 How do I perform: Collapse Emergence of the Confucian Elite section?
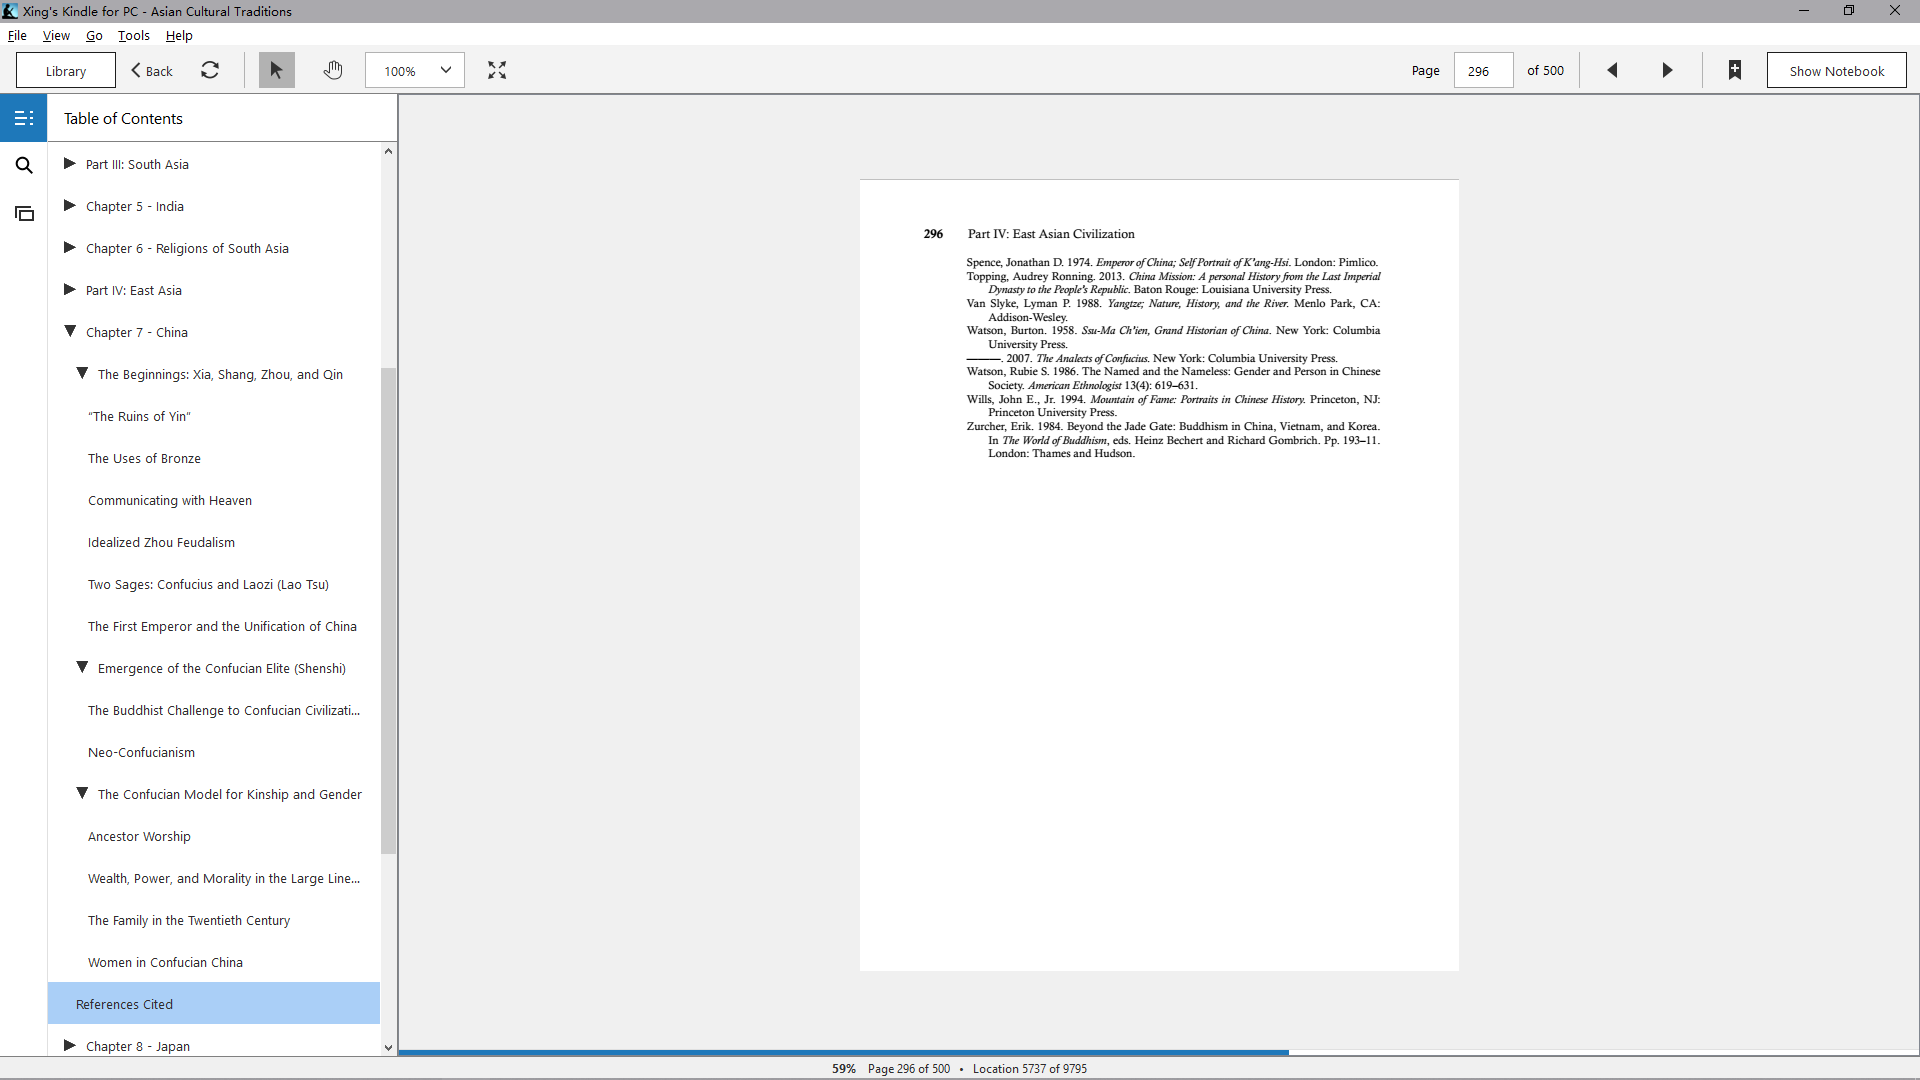tap(82, 667)
